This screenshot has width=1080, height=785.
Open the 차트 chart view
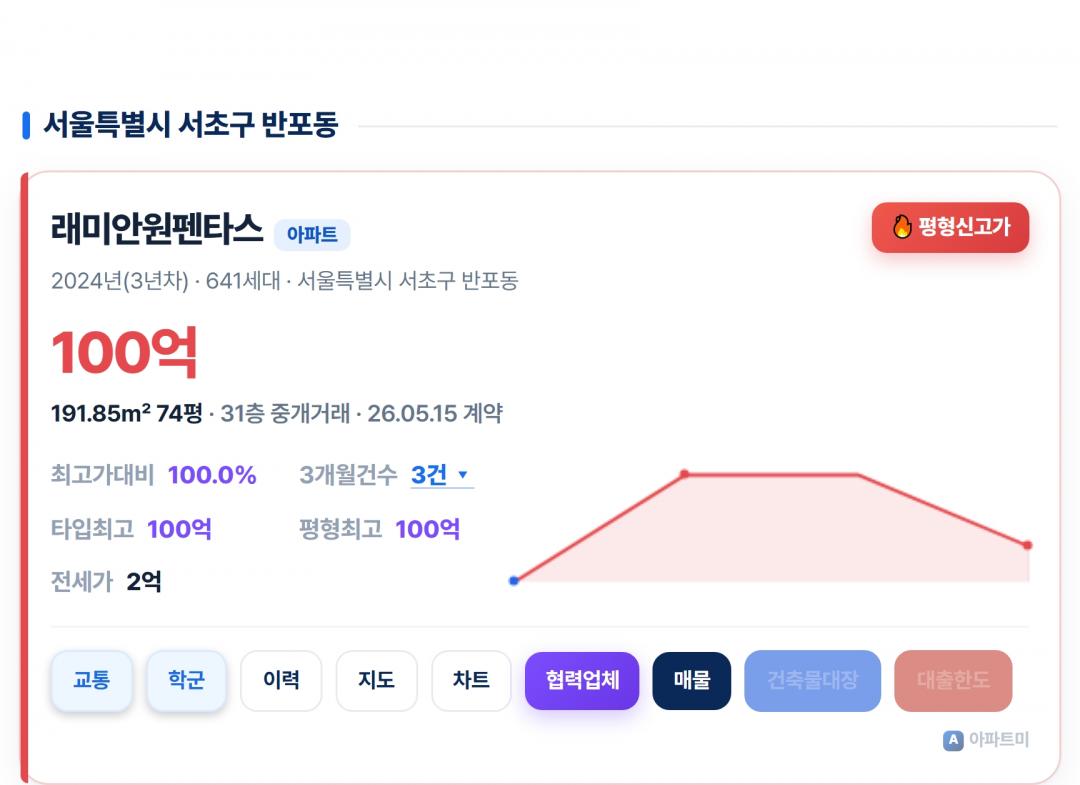tap(471, 680)
